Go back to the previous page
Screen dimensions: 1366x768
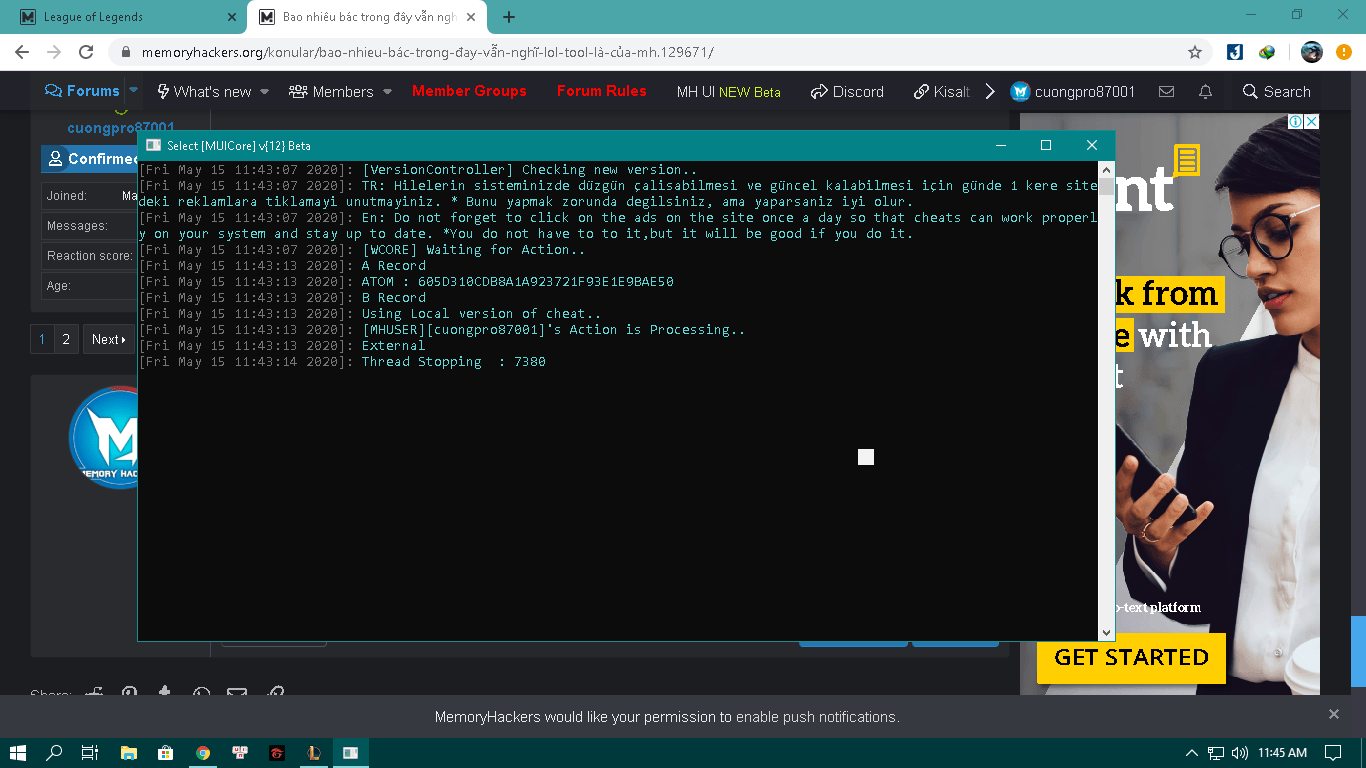pos(22,52)
